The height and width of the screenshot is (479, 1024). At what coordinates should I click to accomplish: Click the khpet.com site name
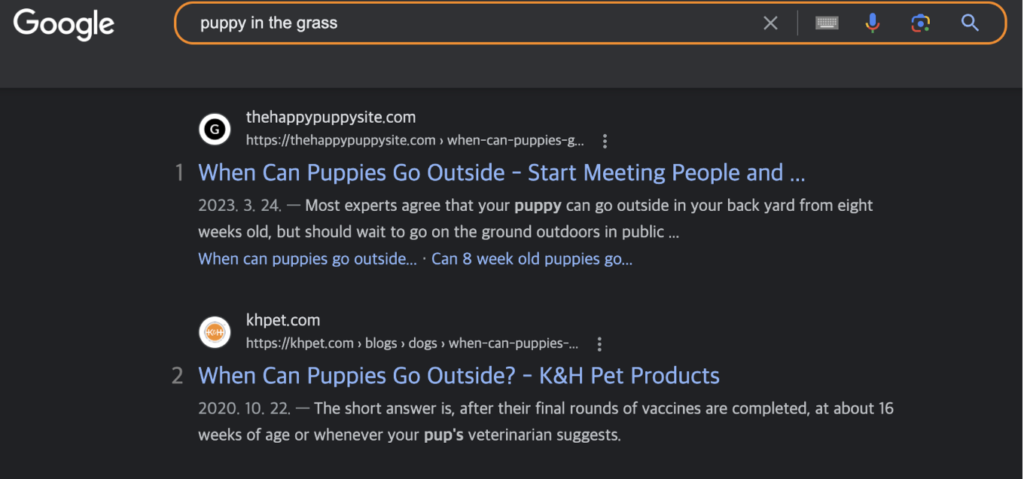point(283,320)
